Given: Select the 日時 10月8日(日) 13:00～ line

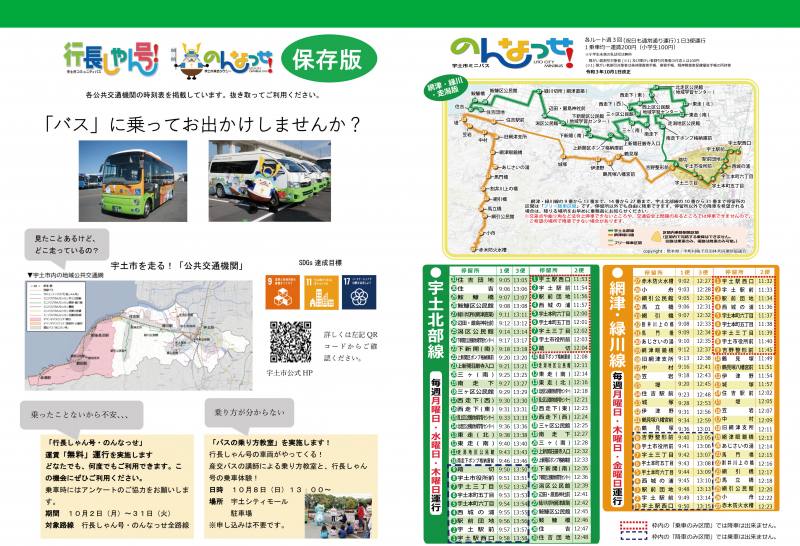Looking at the screenshot, I should (270, 489).
